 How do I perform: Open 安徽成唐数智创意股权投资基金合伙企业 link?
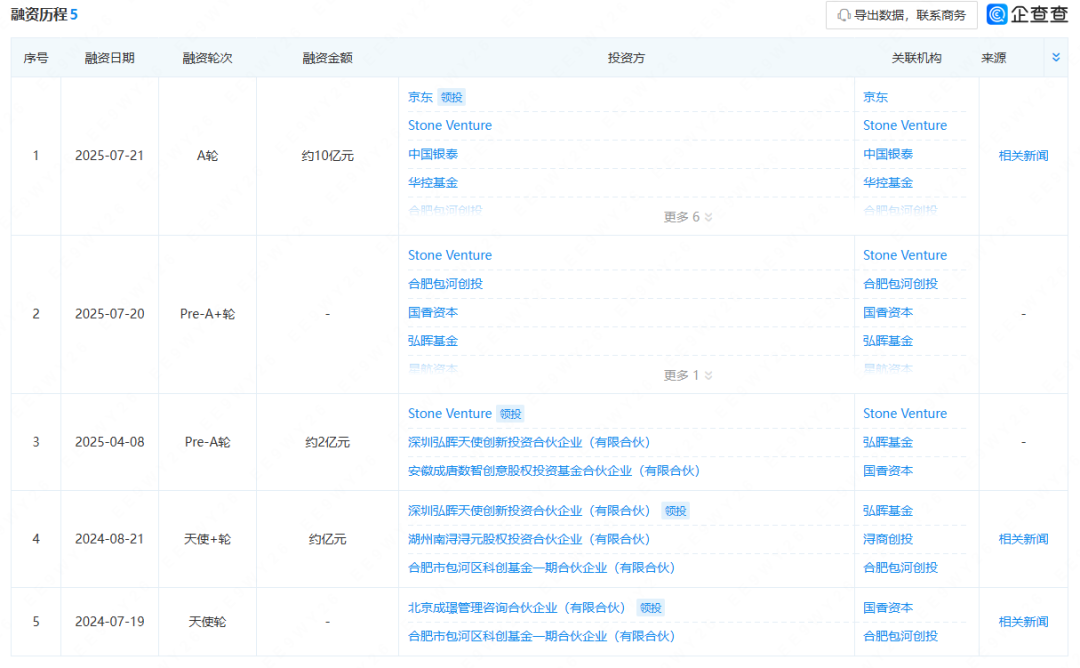tap(554, 471)
